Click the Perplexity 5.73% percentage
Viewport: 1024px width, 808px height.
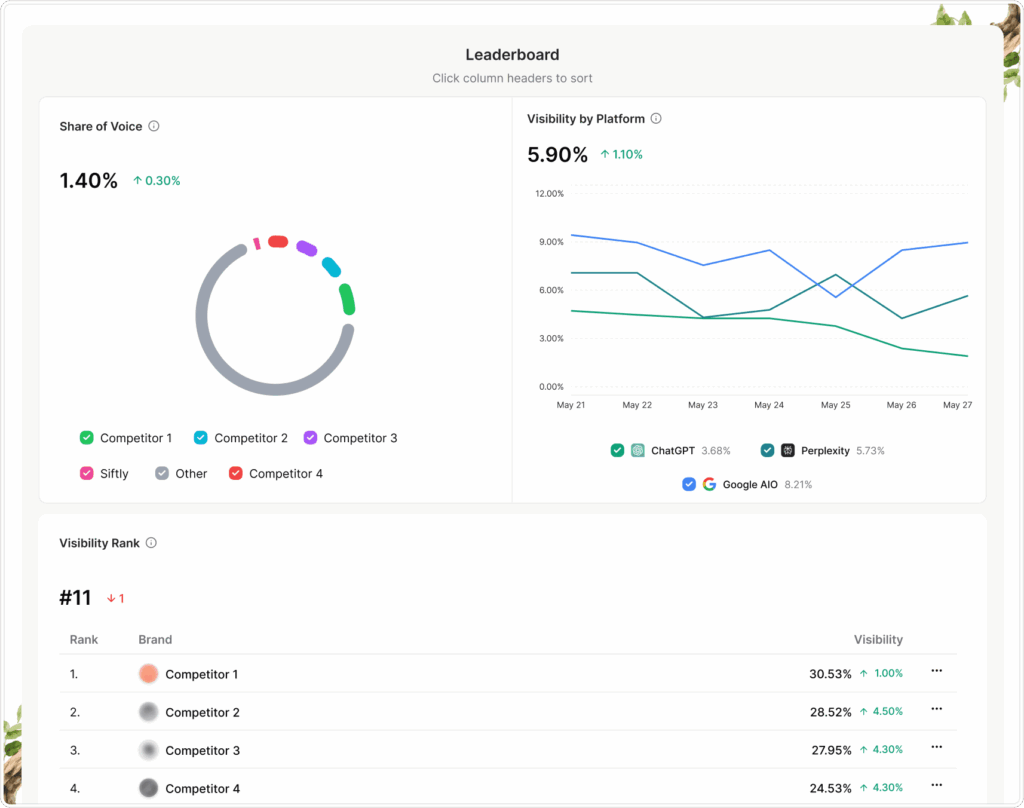[870, 451]
